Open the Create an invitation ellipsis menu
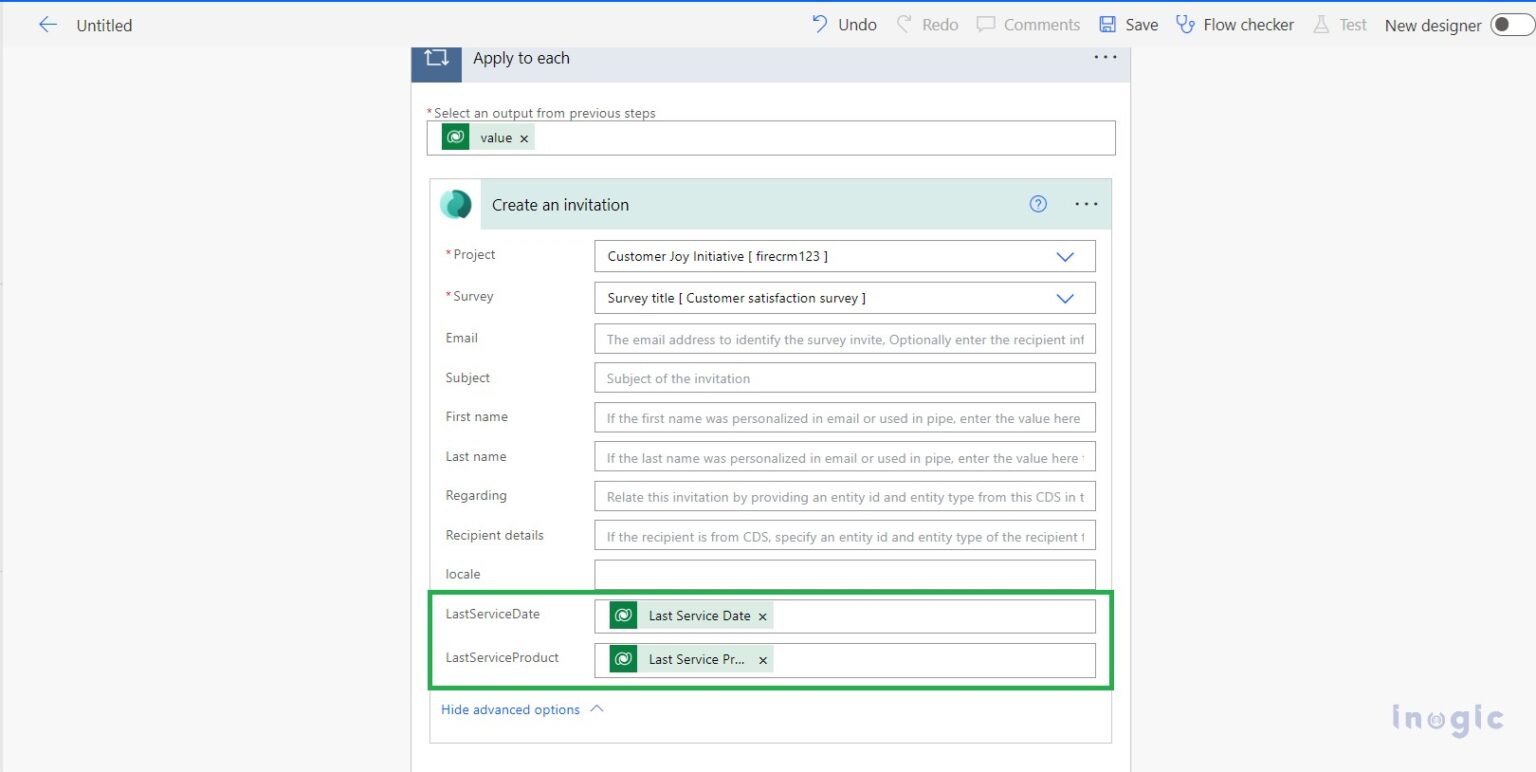1536x772 pixels. (1086, 204)
